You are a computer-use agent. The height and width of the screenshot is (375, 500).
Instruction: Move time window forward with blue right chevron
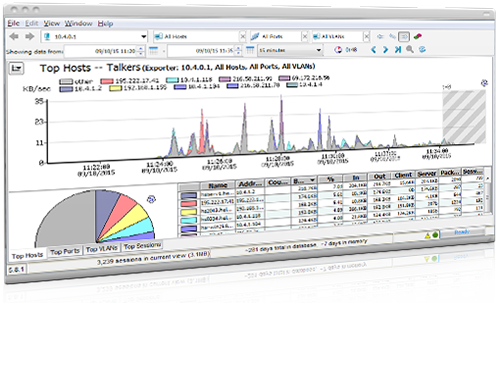386,50
